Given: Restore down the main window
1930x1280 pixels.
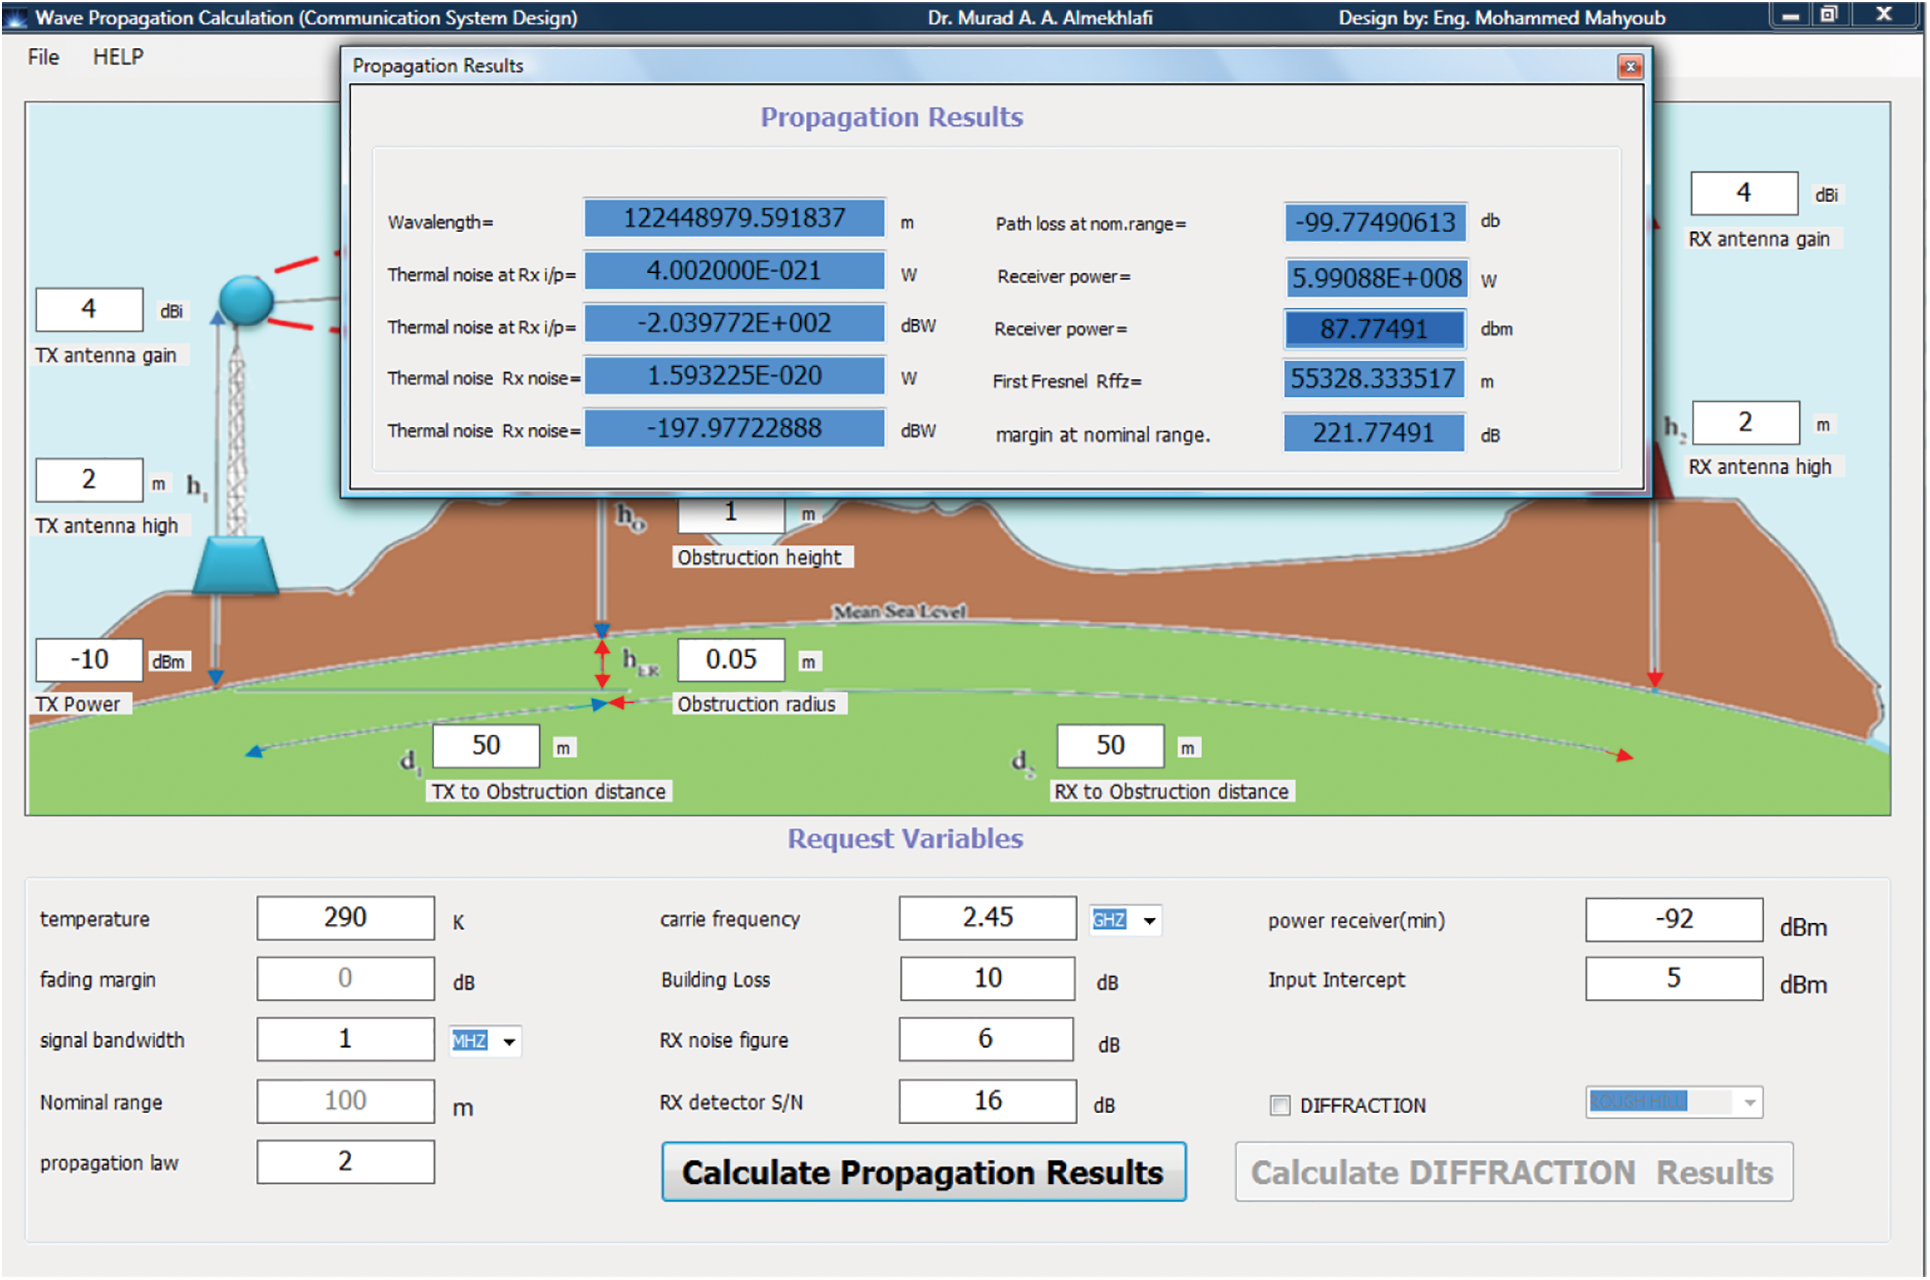Looking at the screenshot, I should pyautogui.click(x=1829, y=15).
